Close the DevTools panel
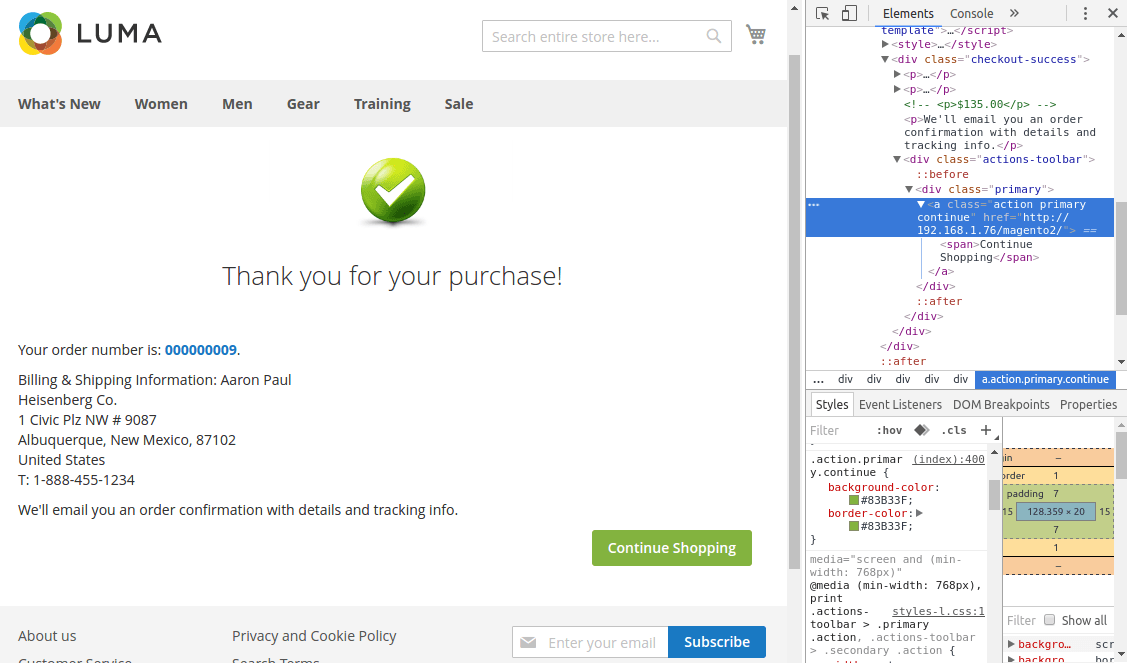Image resolution: width=1127 pixels, height=663 pixels. click(1112, 13)
